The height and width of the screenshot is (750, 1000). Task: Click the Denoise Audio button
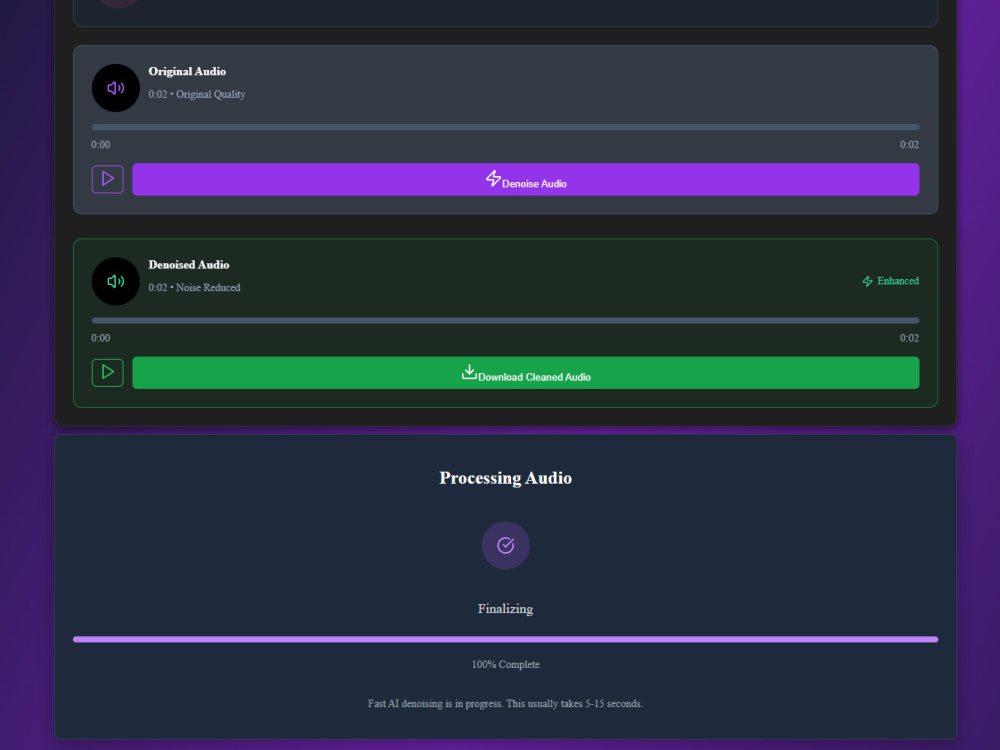[526, 179]
